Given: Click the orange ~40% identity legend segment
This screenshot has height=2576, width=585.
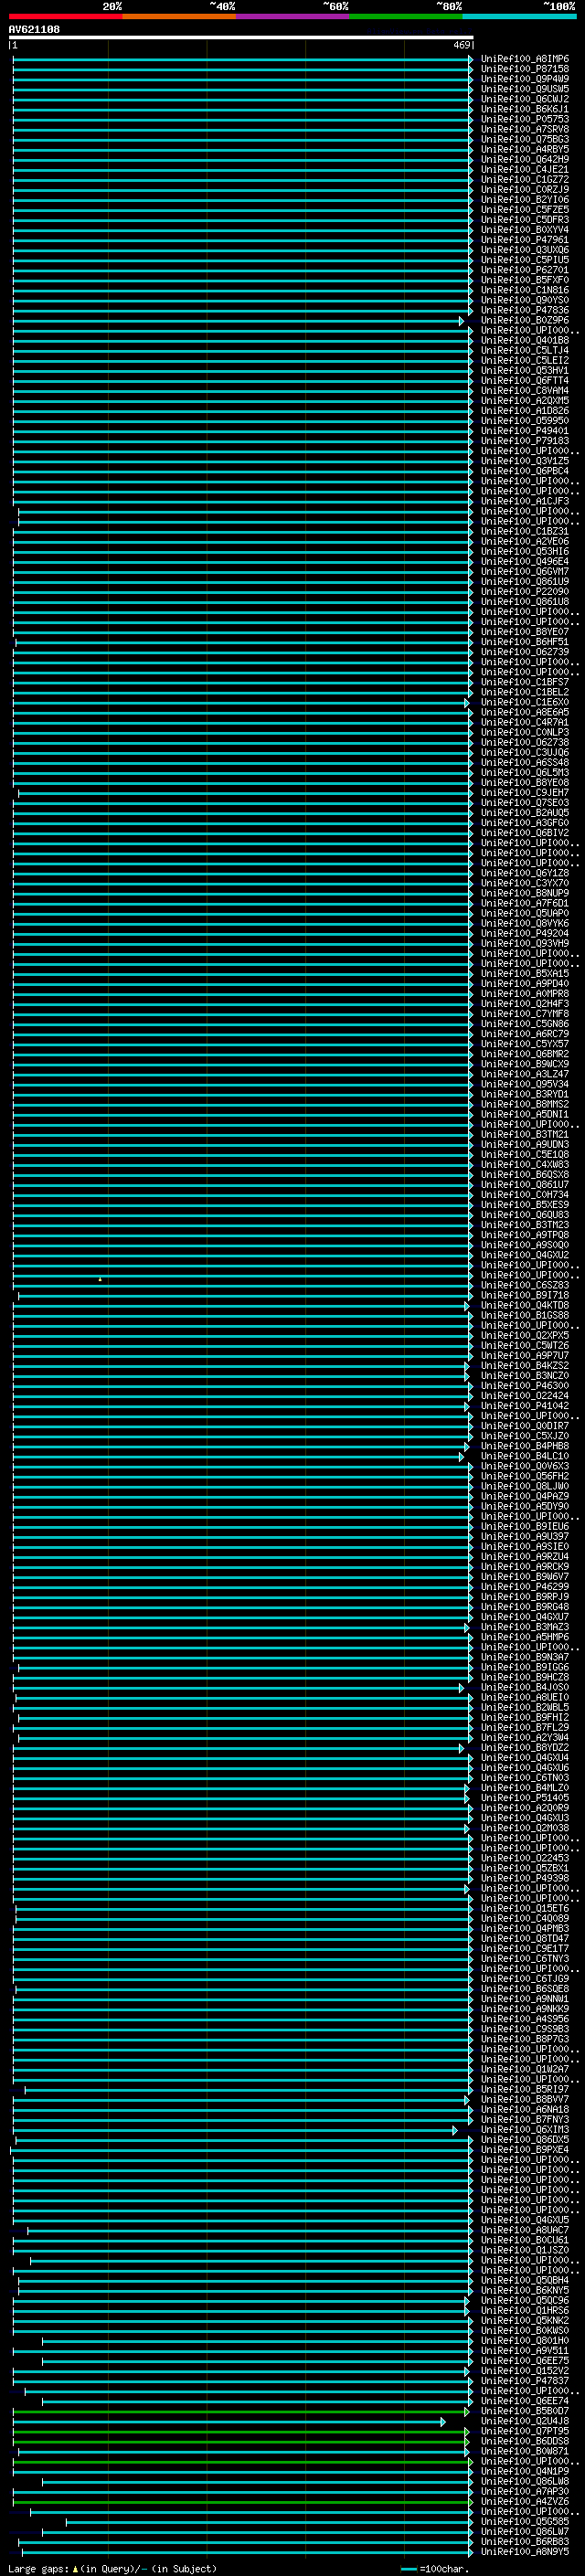Looking at the screenshot, I should pyautogui.click(x=179, y=16).
